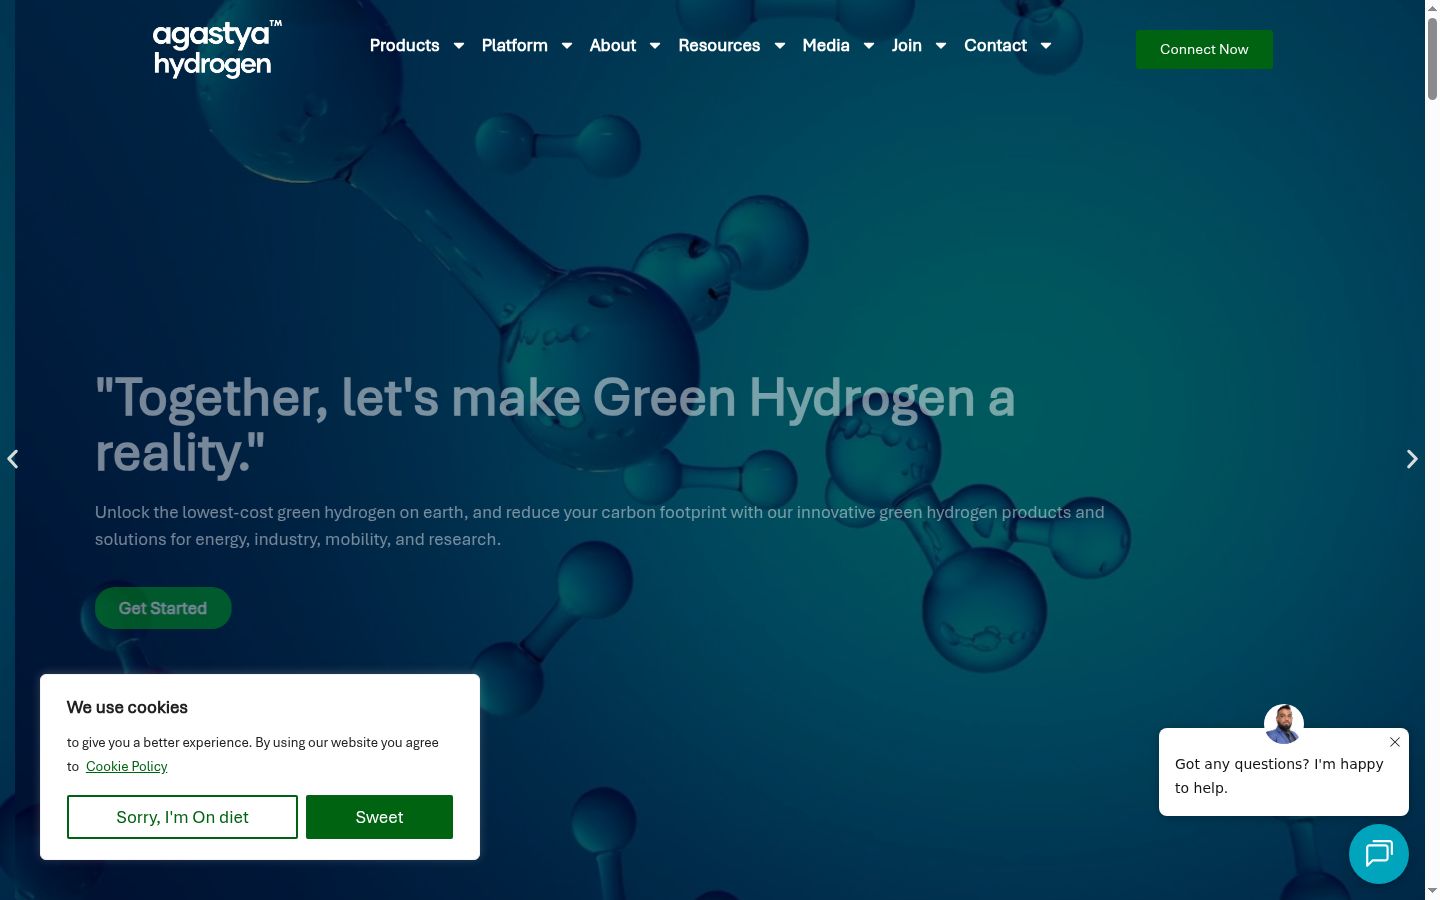Accept cookies with the Sweet button
Screen dimensions: 1440x900
(379, 817)
